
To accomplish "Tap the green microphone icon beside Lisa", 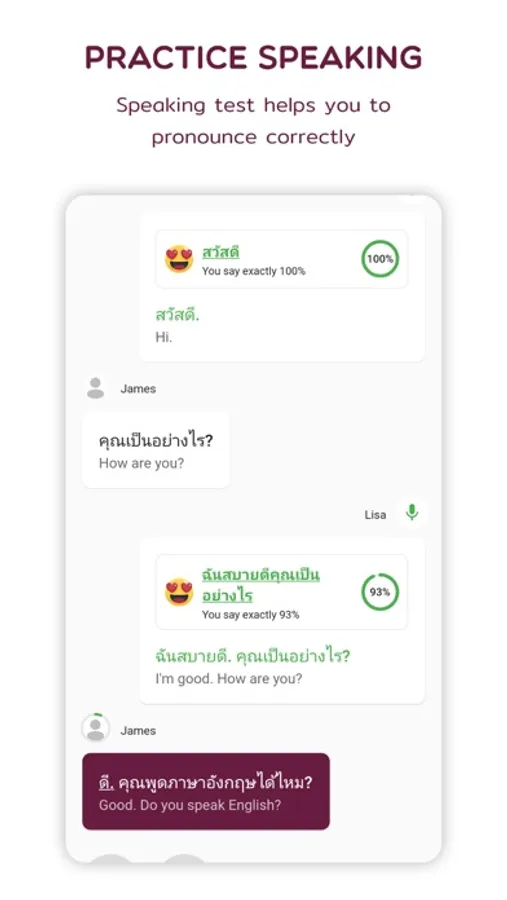I will click(411, 512).
